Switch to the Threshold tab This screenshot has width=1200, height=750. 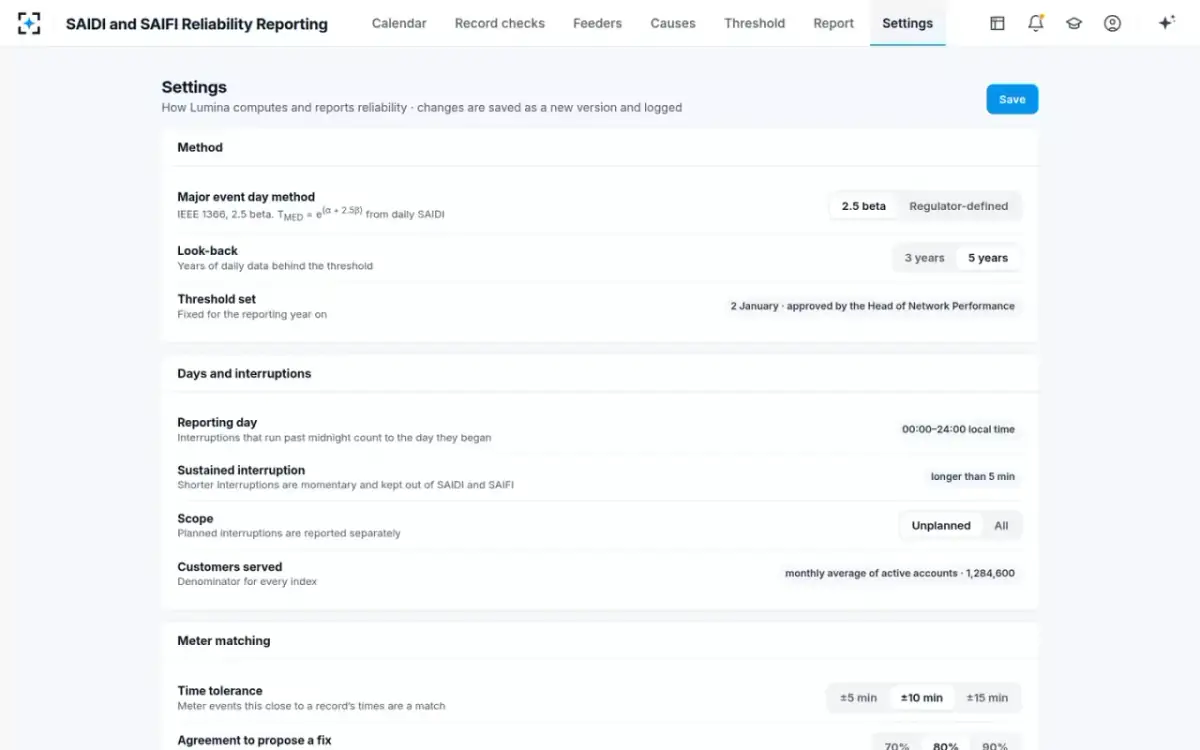point(754,23)
